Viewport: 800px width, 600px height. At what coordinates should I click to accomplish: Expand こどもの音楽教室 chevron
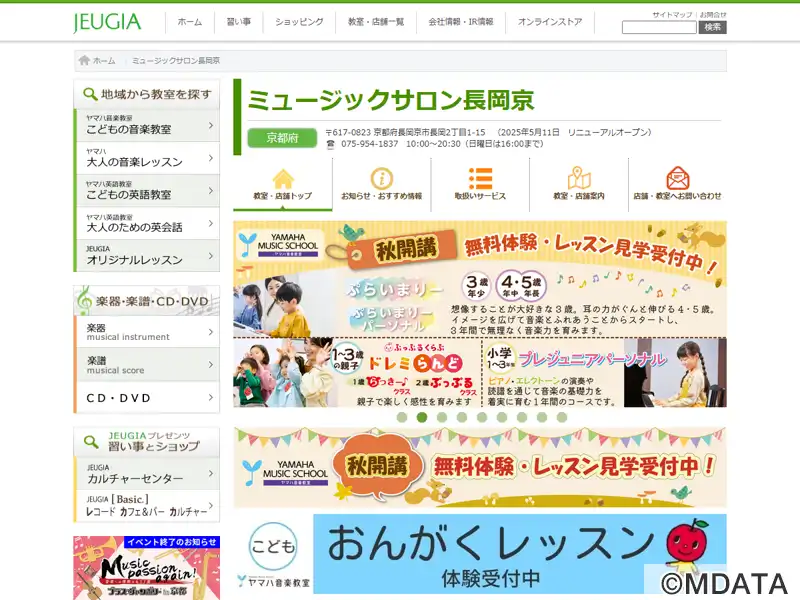pyautogui.click(x=211, y=125)
